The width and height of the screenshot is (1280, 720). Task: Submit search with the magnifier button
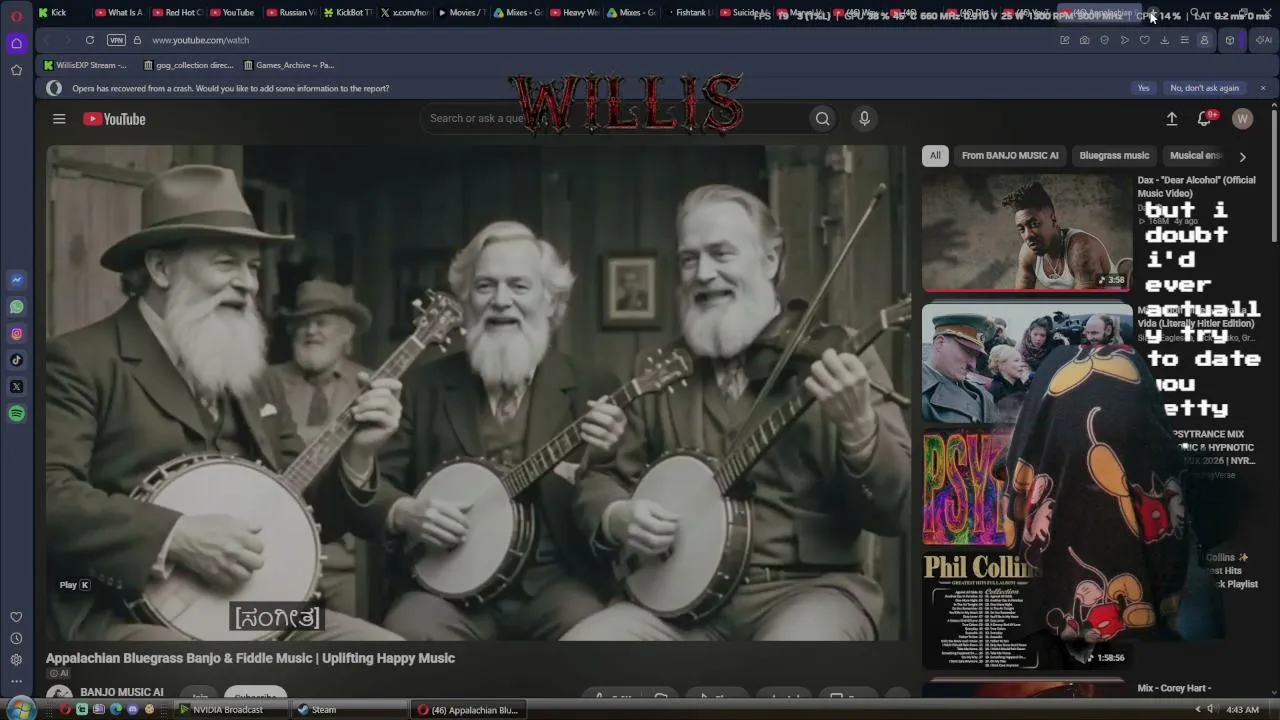pyautogui.click(x=822, y=118)
